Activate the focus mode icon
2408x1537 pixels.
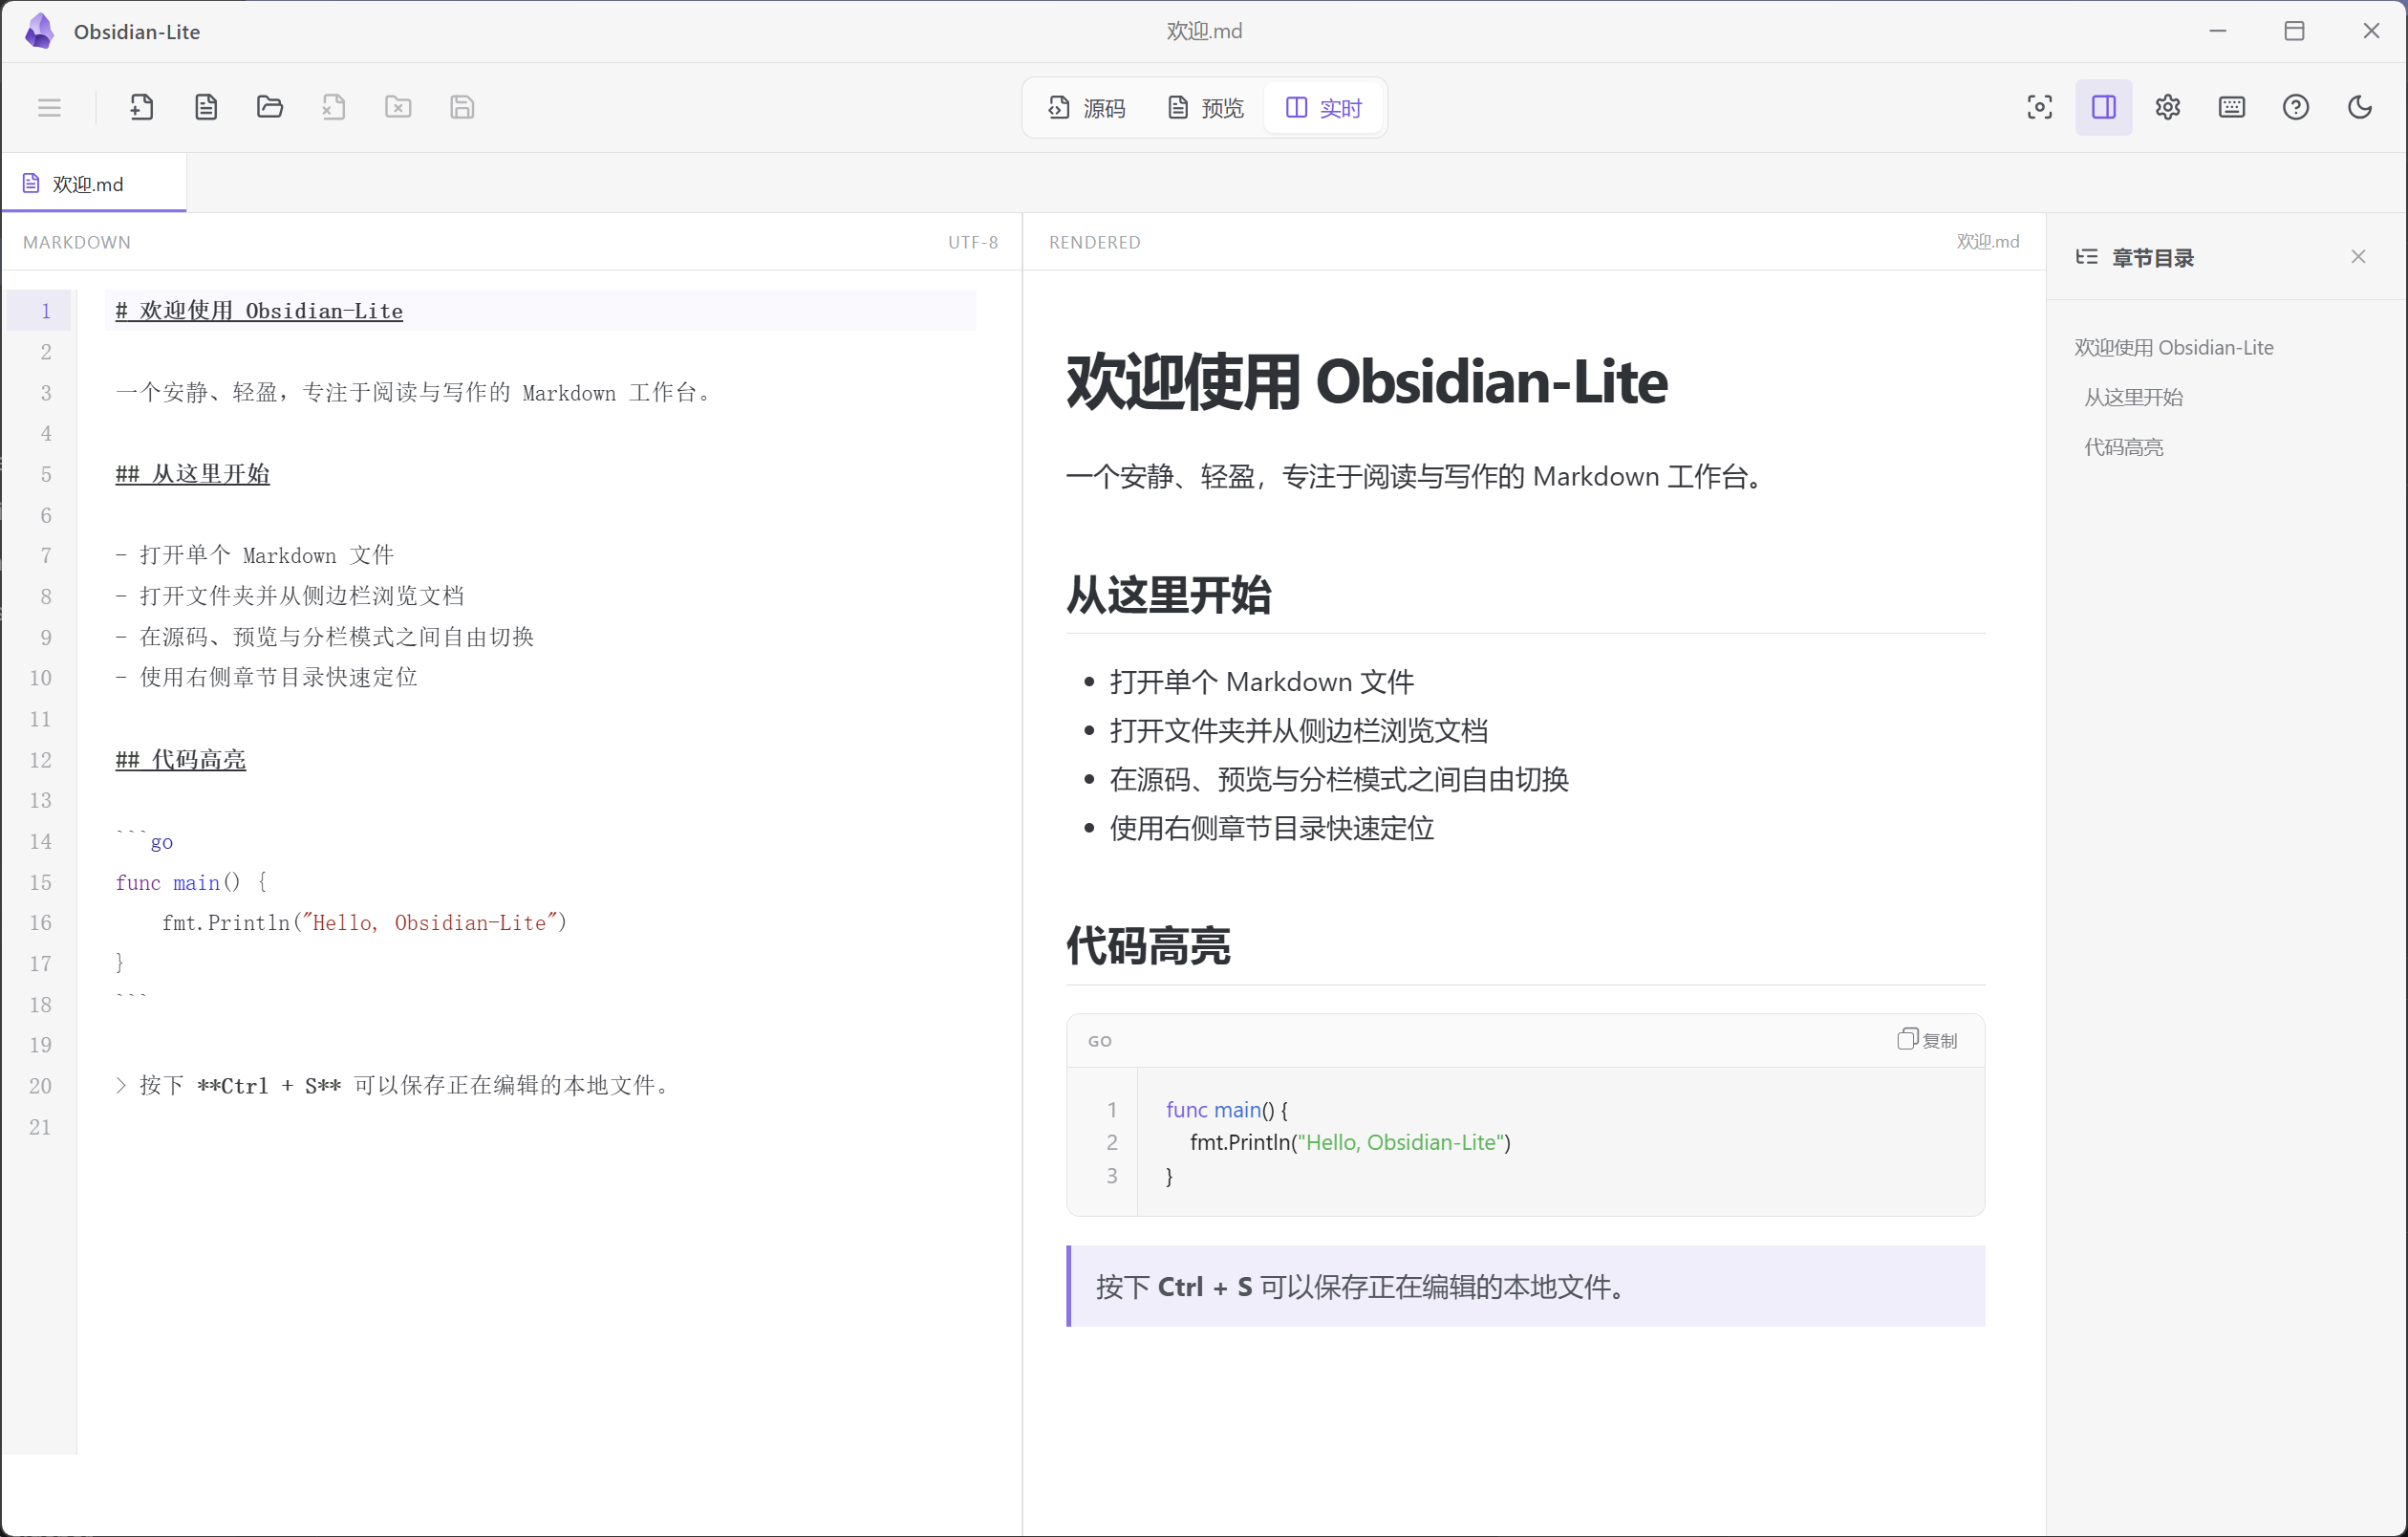pyautogui.click(x=2040, y=107)
